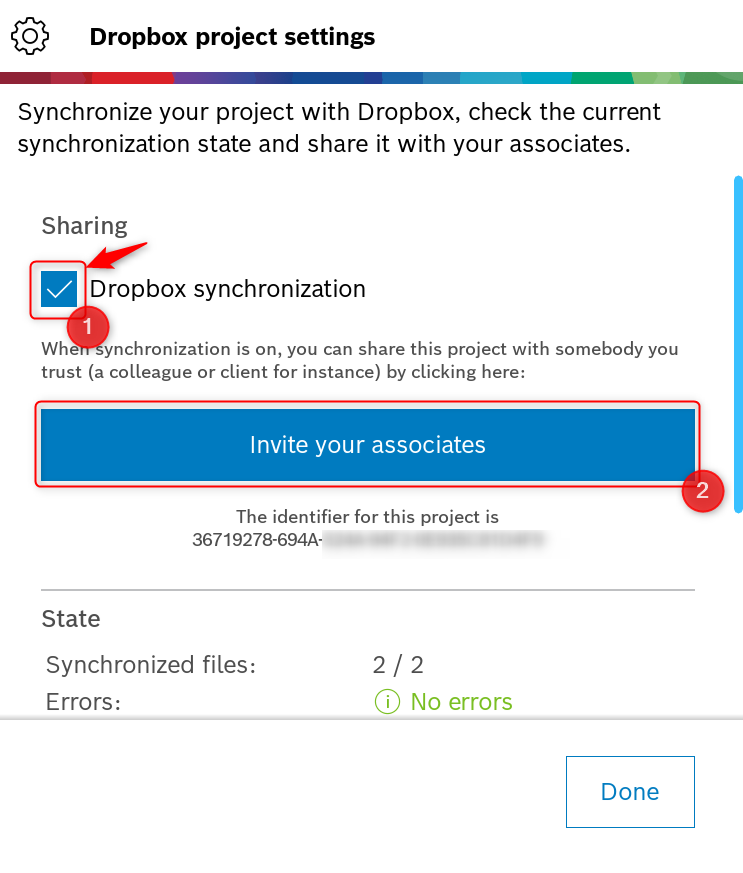Click the green "No errors" status text

461,702
